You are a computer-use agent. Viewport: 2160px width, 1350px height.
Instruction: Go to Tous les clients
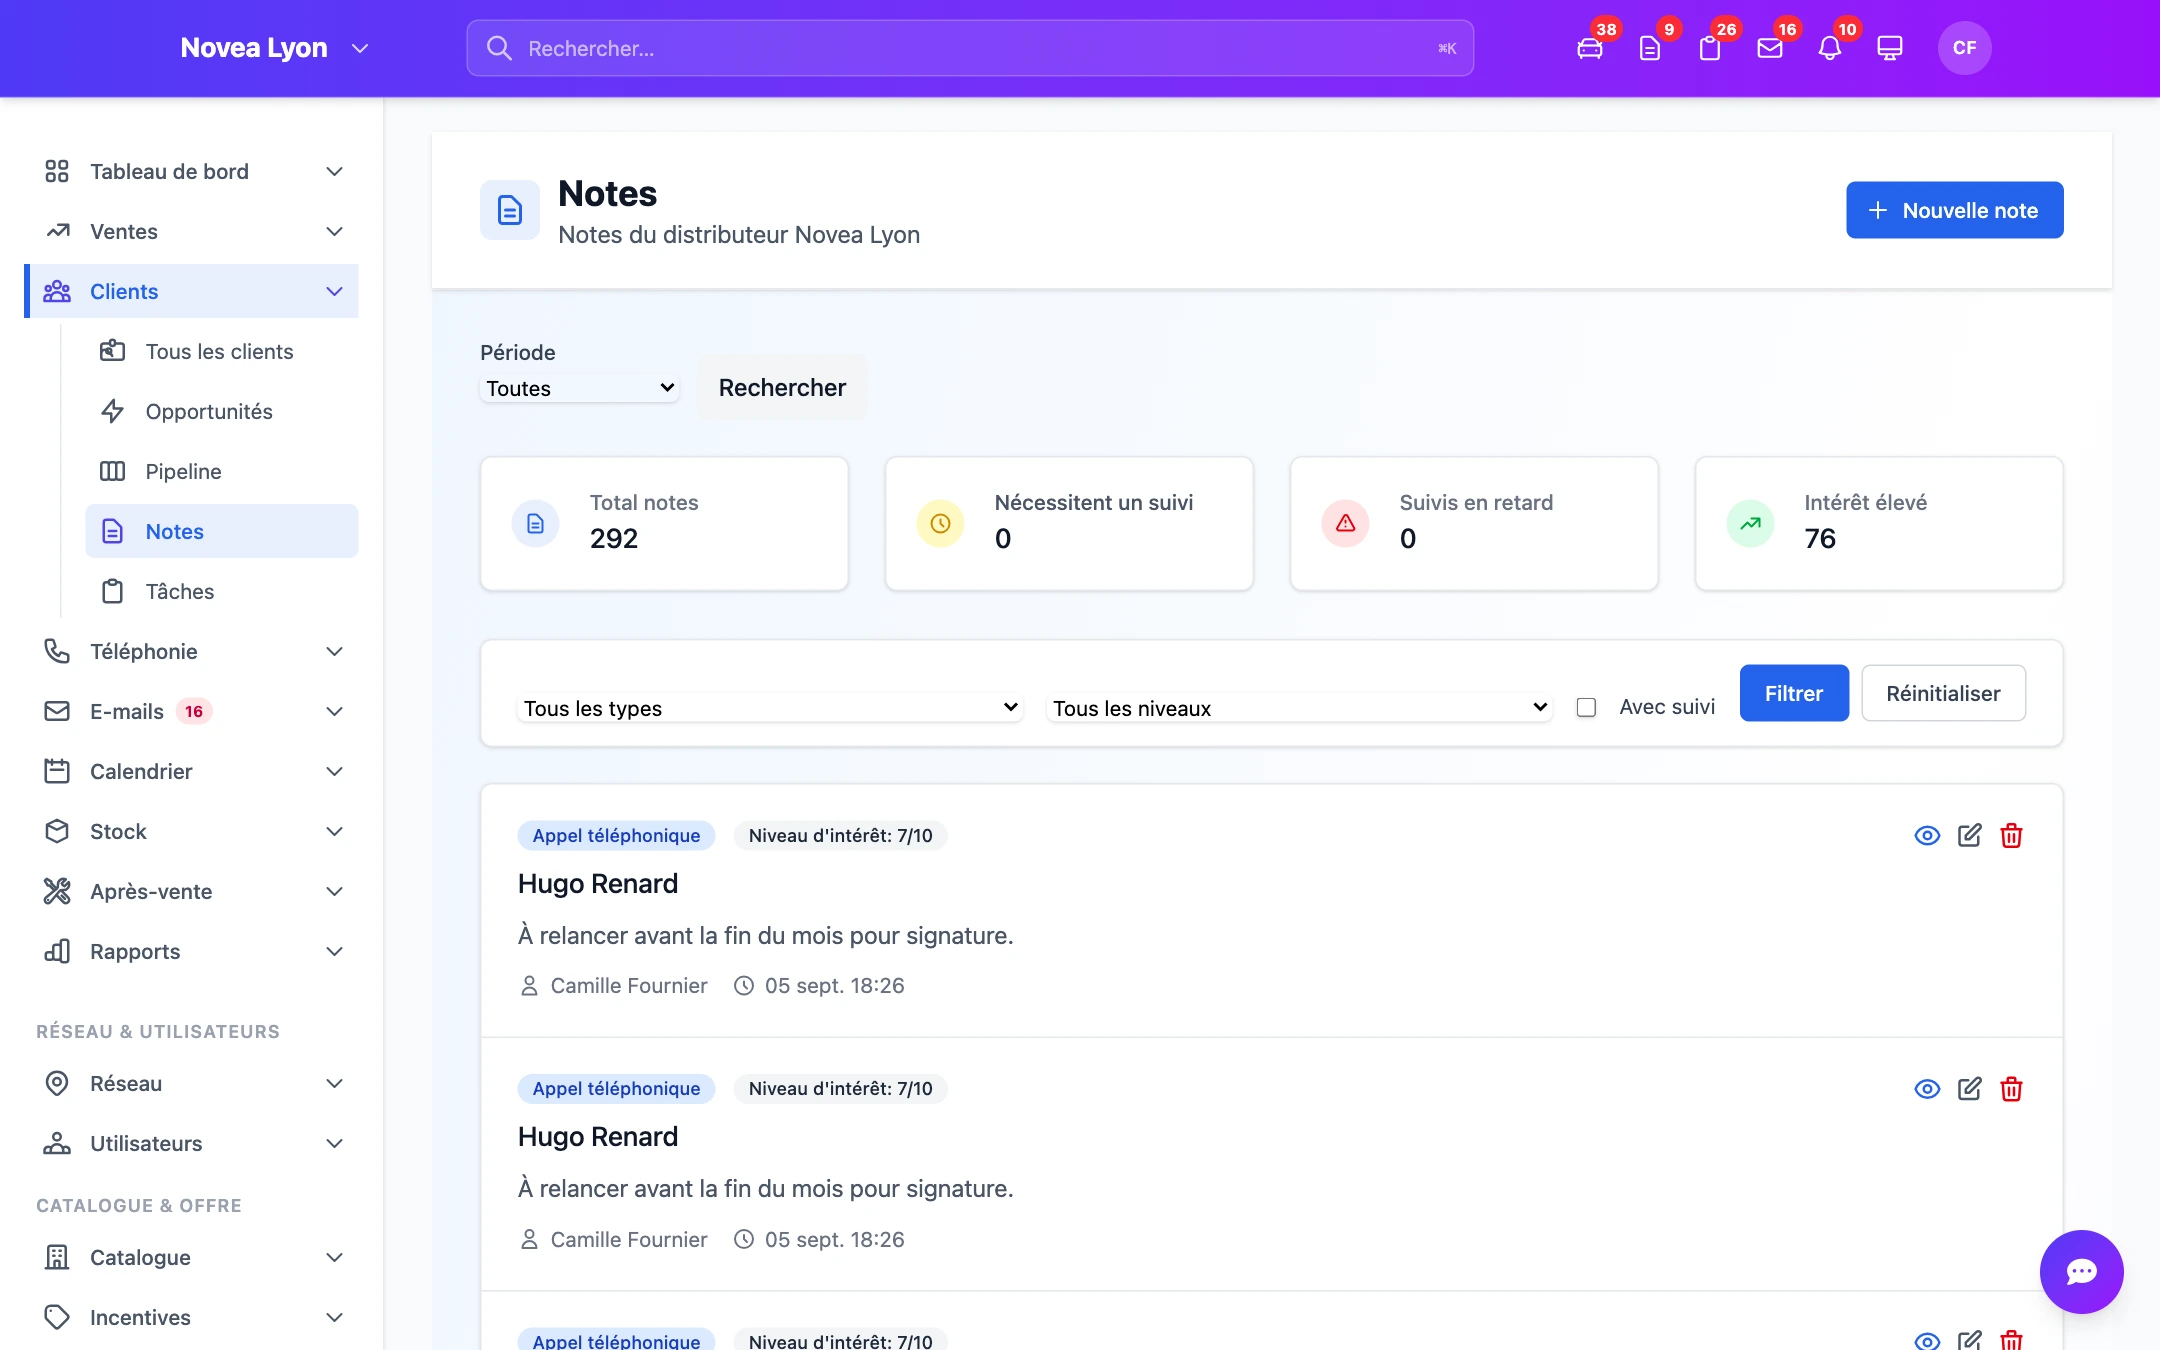[222, 351]
